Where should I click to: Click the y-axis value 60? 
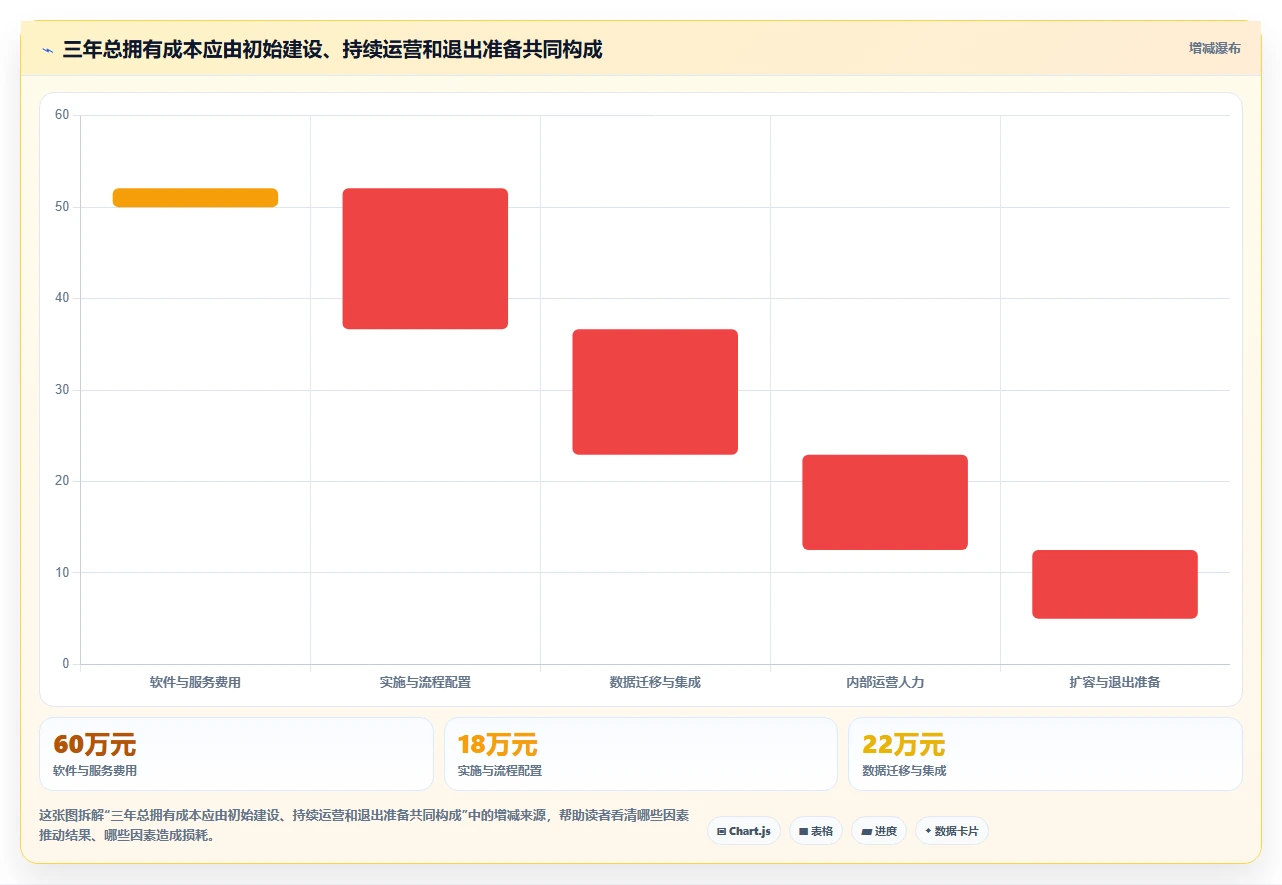coord(62,115)
